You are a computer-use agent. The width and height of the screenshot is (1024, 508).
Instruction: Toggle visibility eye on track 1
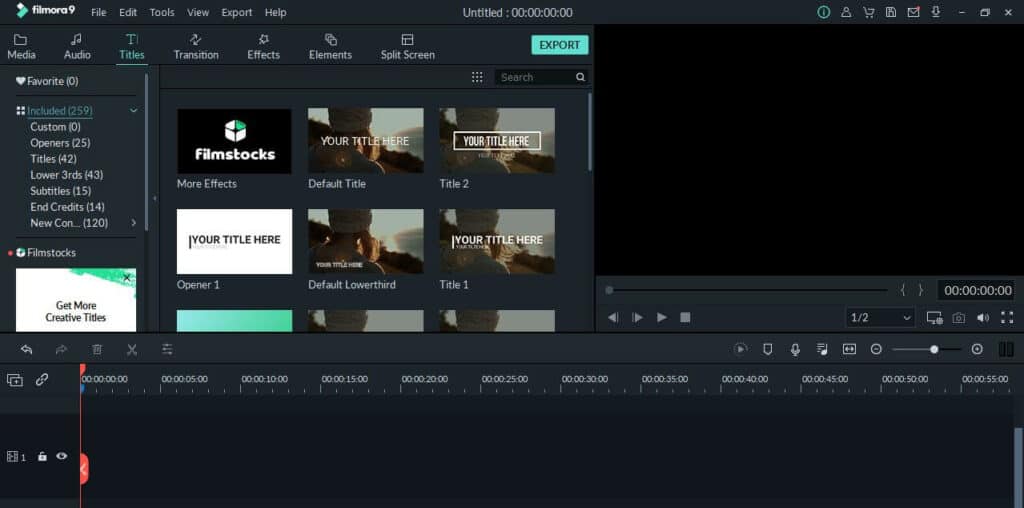coord(61,456)
